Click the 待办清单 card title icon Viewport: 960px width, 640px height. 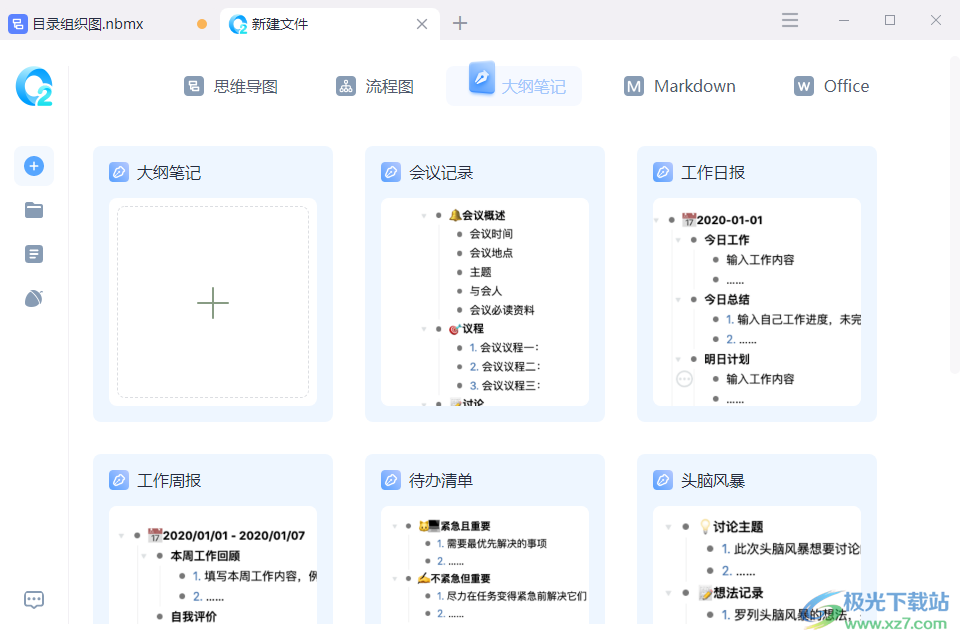click(391, 480)
